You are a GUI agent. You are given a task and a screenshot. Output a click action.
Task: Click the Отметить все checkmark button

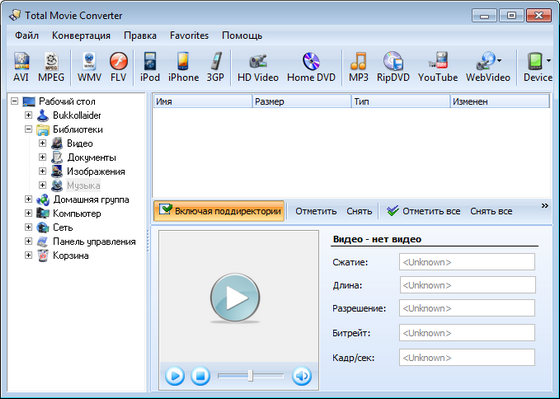coord(424,211)
